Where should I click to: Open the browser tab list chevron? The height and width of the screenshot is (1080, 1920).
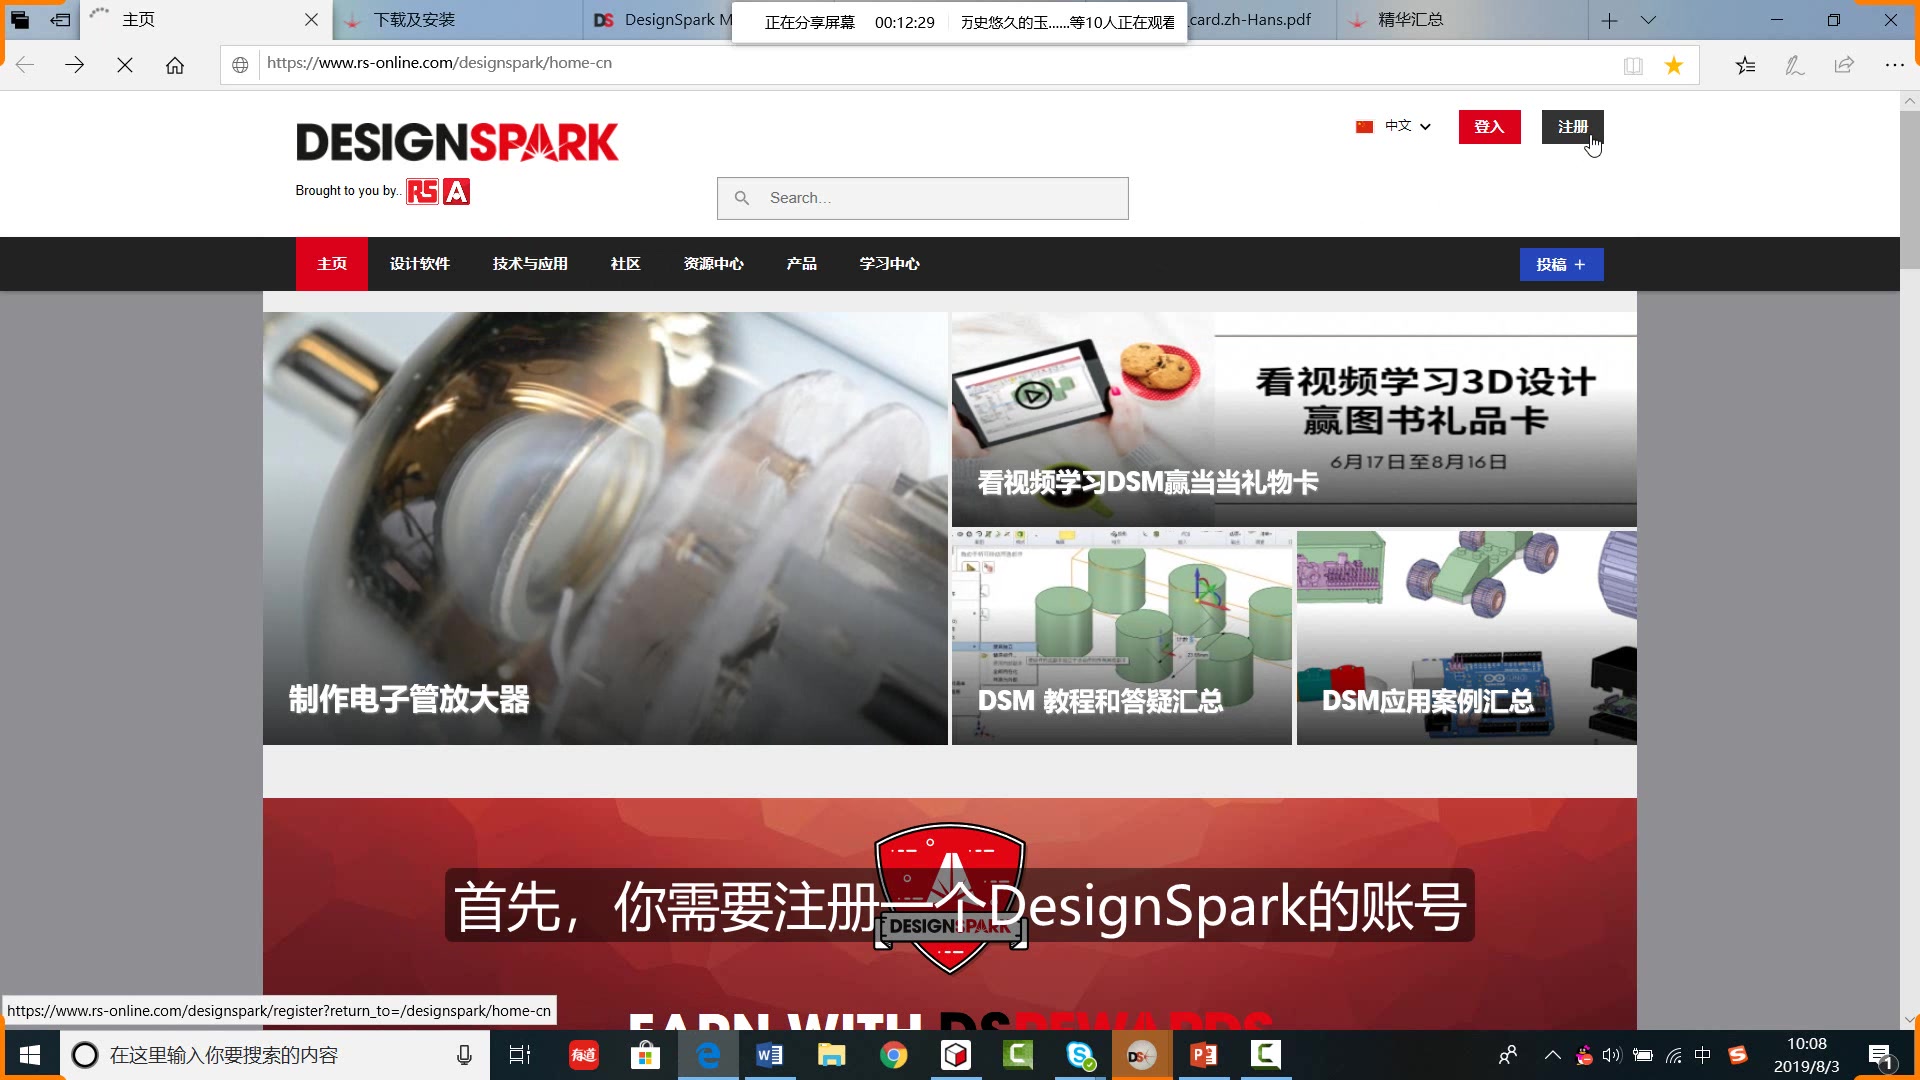click(1648, 19)
